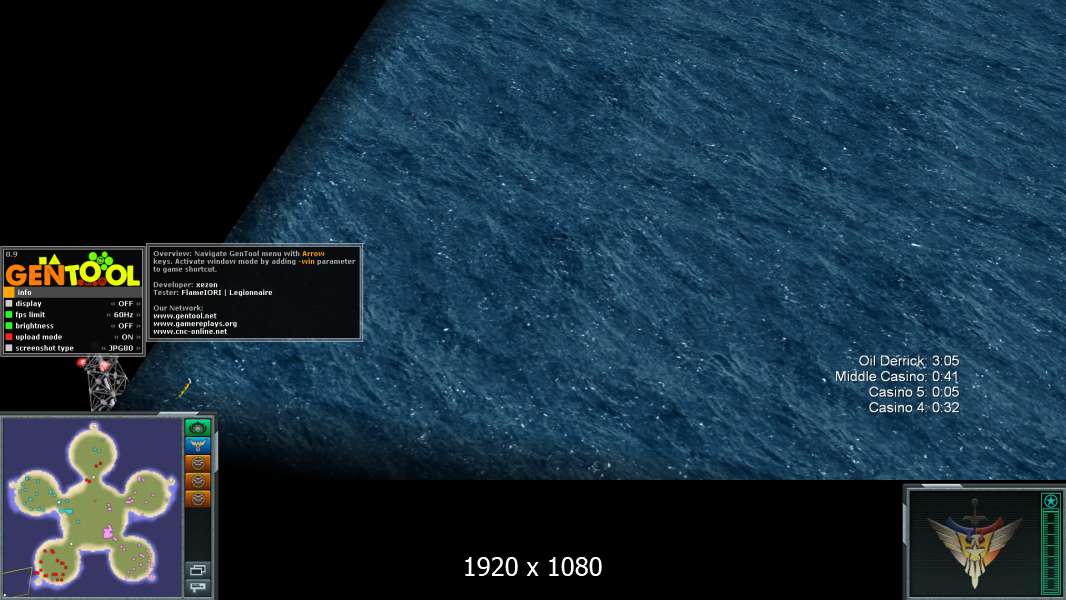Click right arrow of screenshot type
This screenshot has width=1066, height=600.
tap(138, 348)
